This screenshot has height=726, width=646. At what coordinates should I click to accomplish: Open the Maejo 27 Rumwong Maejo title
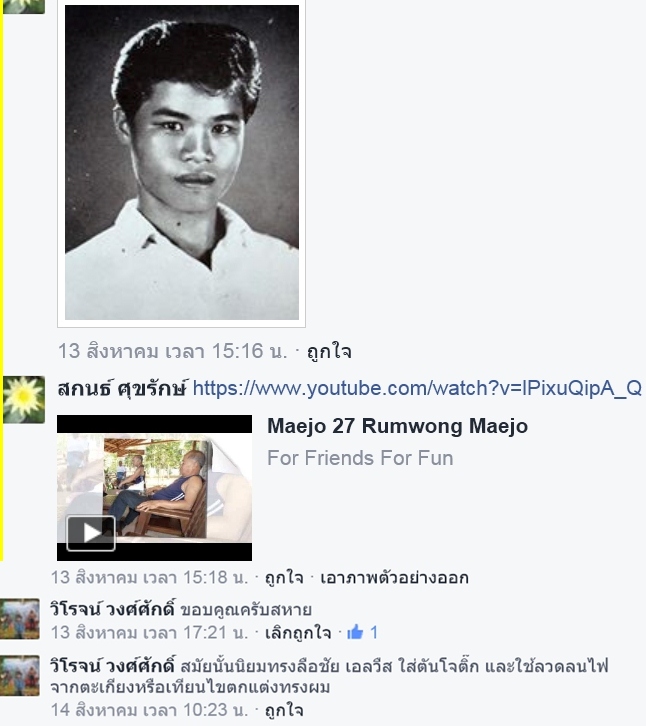pos(397,426)
